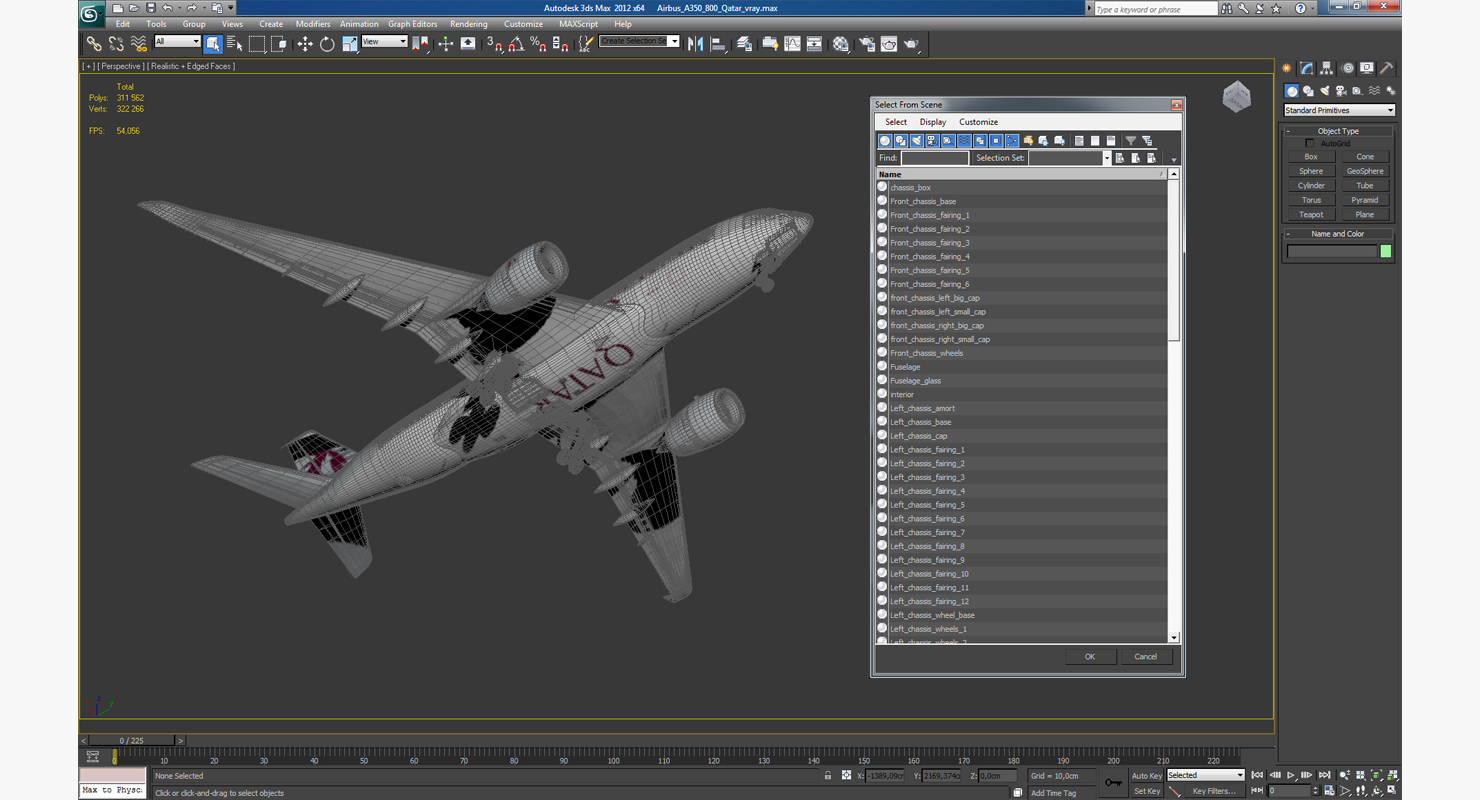Open the Rendering menu
1480x800 pixels.
tap(469, 24)
